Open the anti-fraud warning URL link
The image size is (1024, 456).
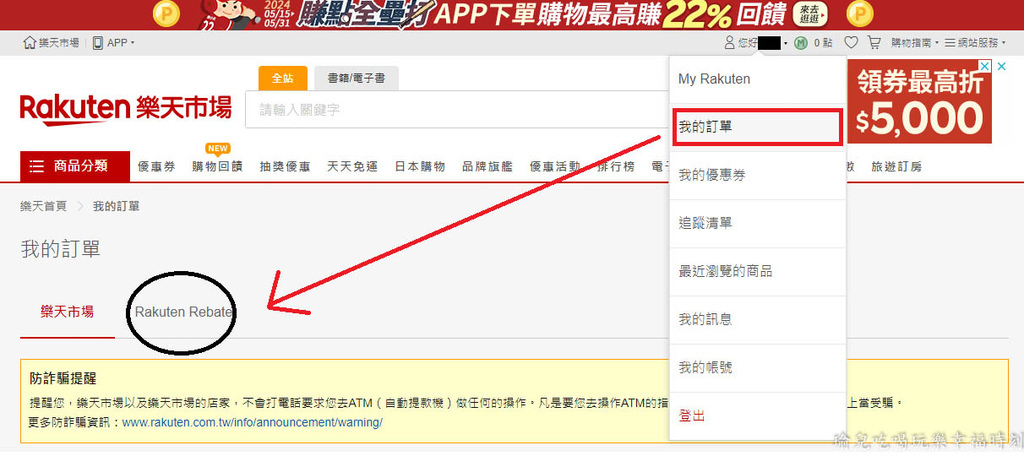click(252, 423)
